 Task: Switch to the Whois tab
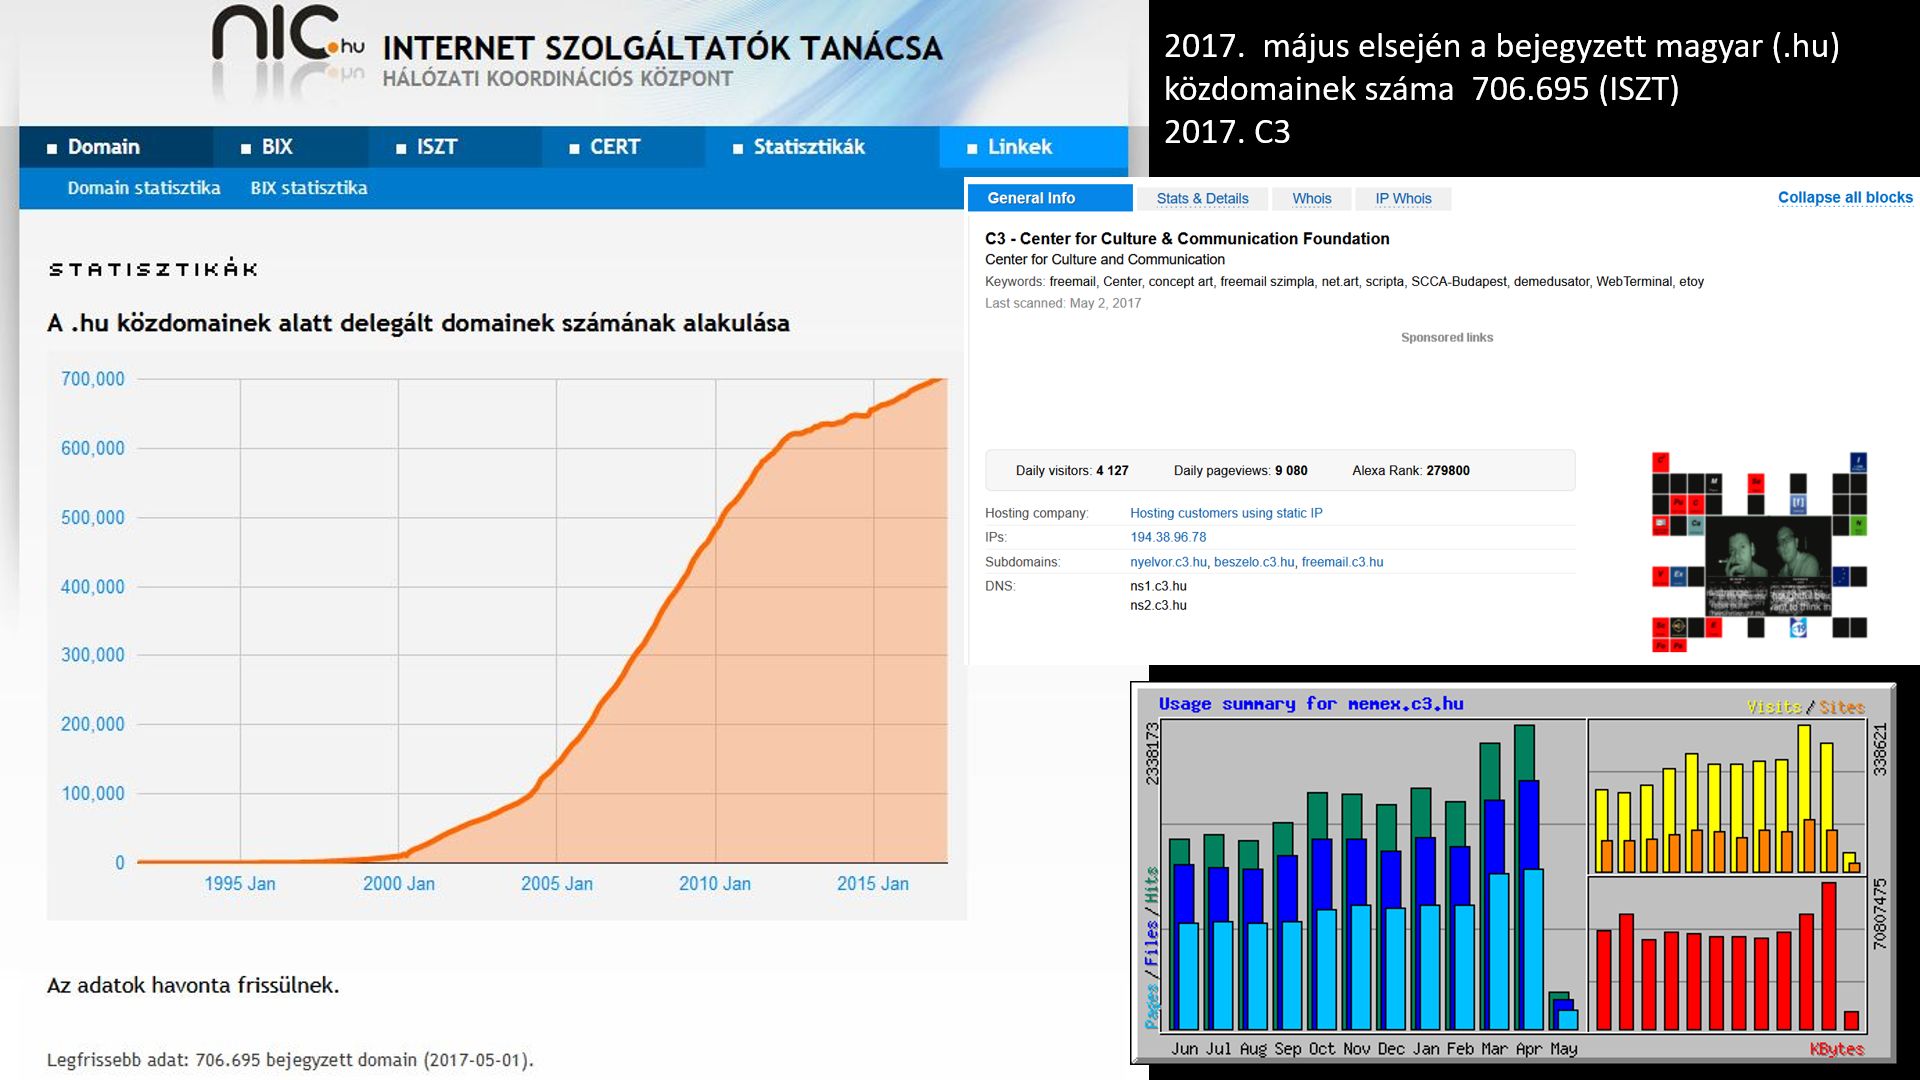click(1311, 199)
